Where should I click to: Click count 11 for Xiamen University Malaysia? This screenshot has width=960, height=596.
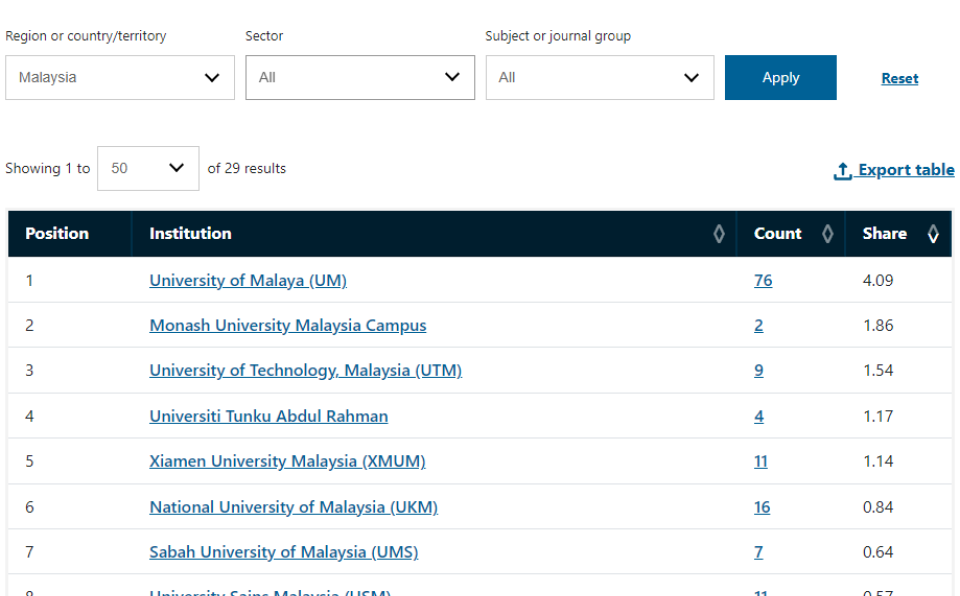point(761,461)
